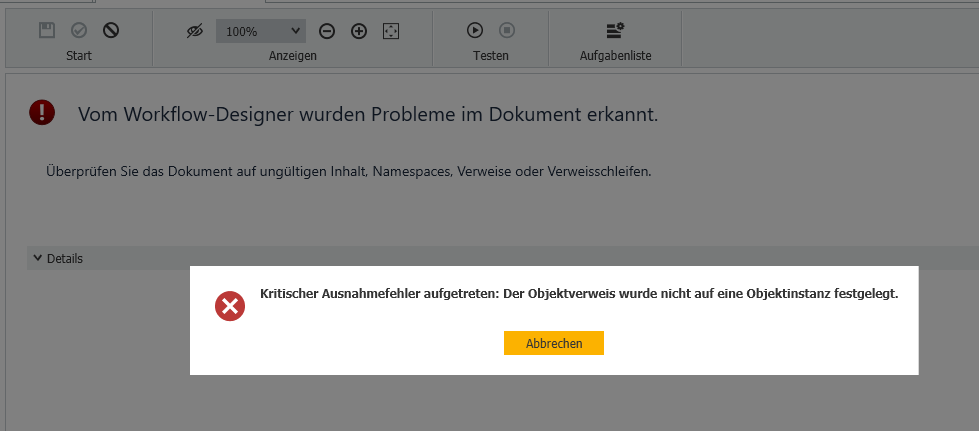Zoom in with the plus icon

click(359, 31)
